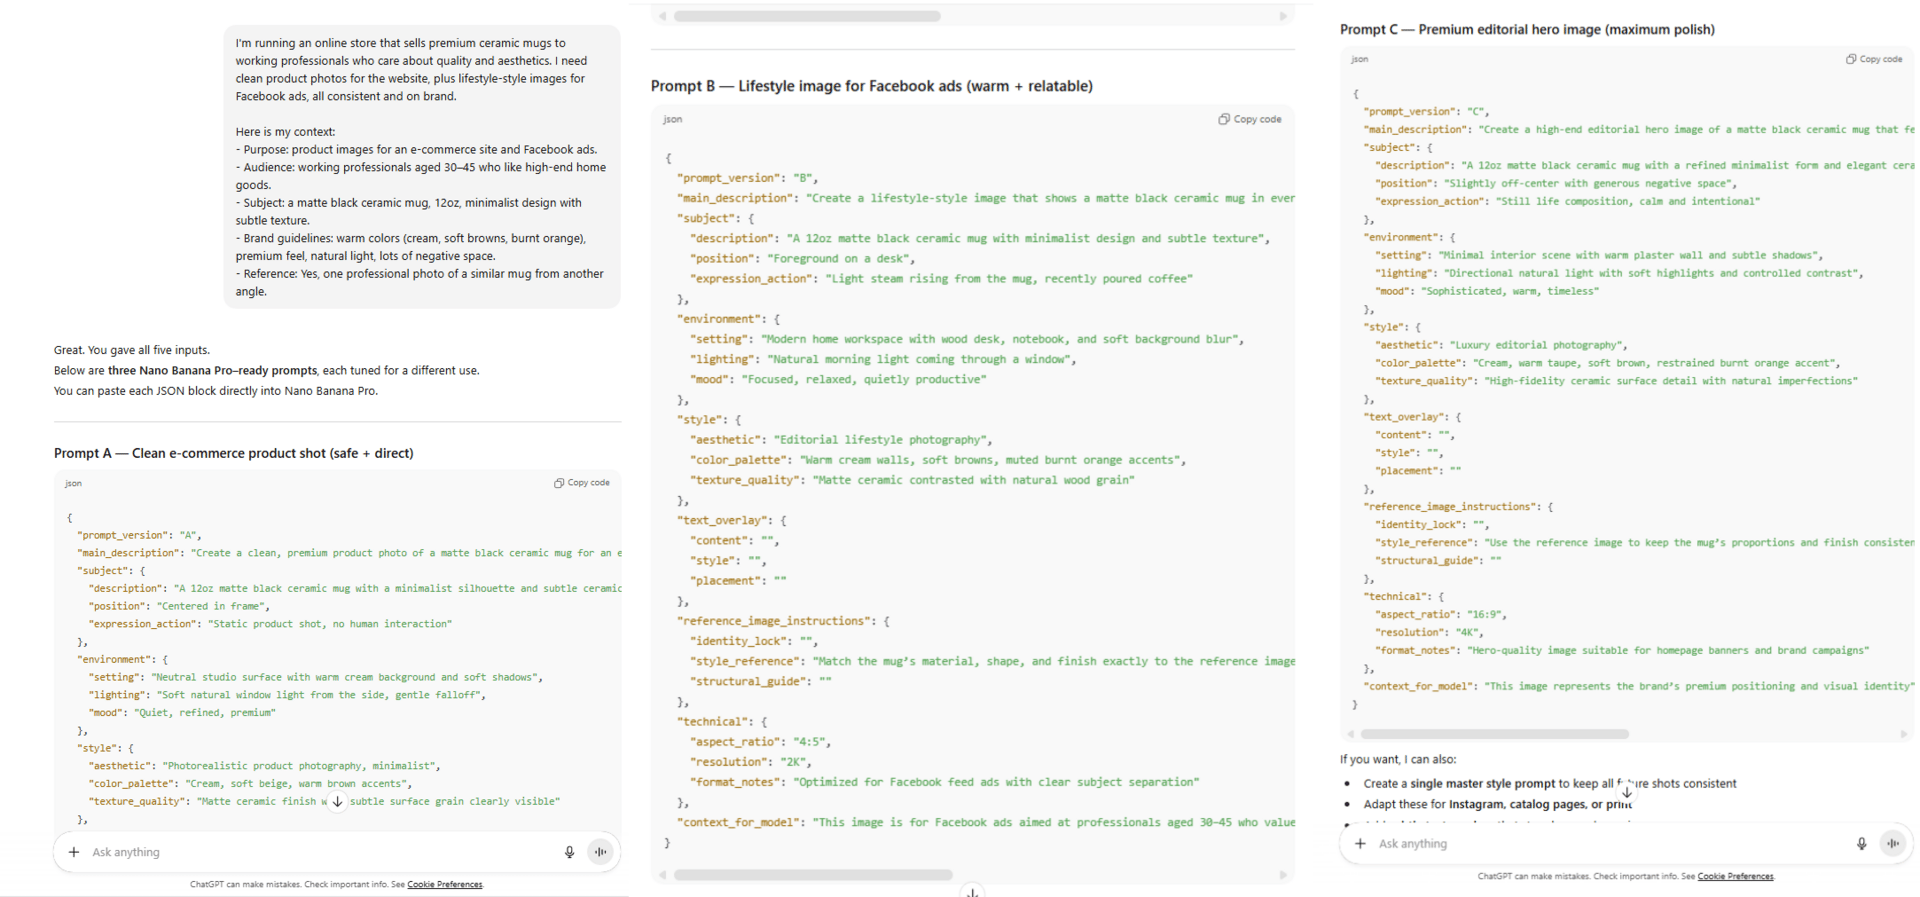Open voice mode in right chat box
Screen dimensions: 1920x897
tap(1893, 844)
